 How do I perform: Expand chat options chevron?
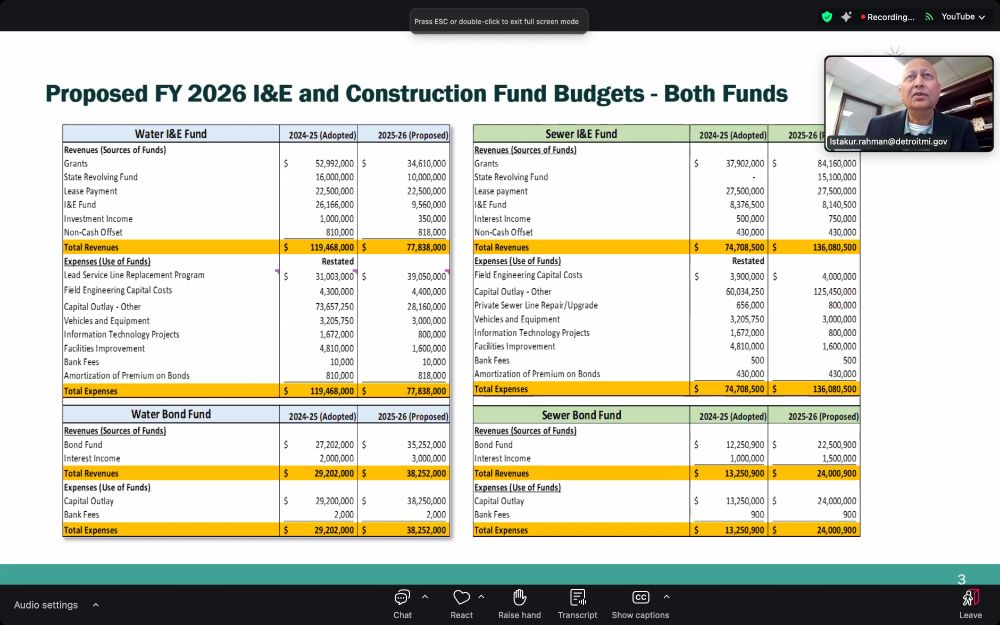(x=425, y=597)
